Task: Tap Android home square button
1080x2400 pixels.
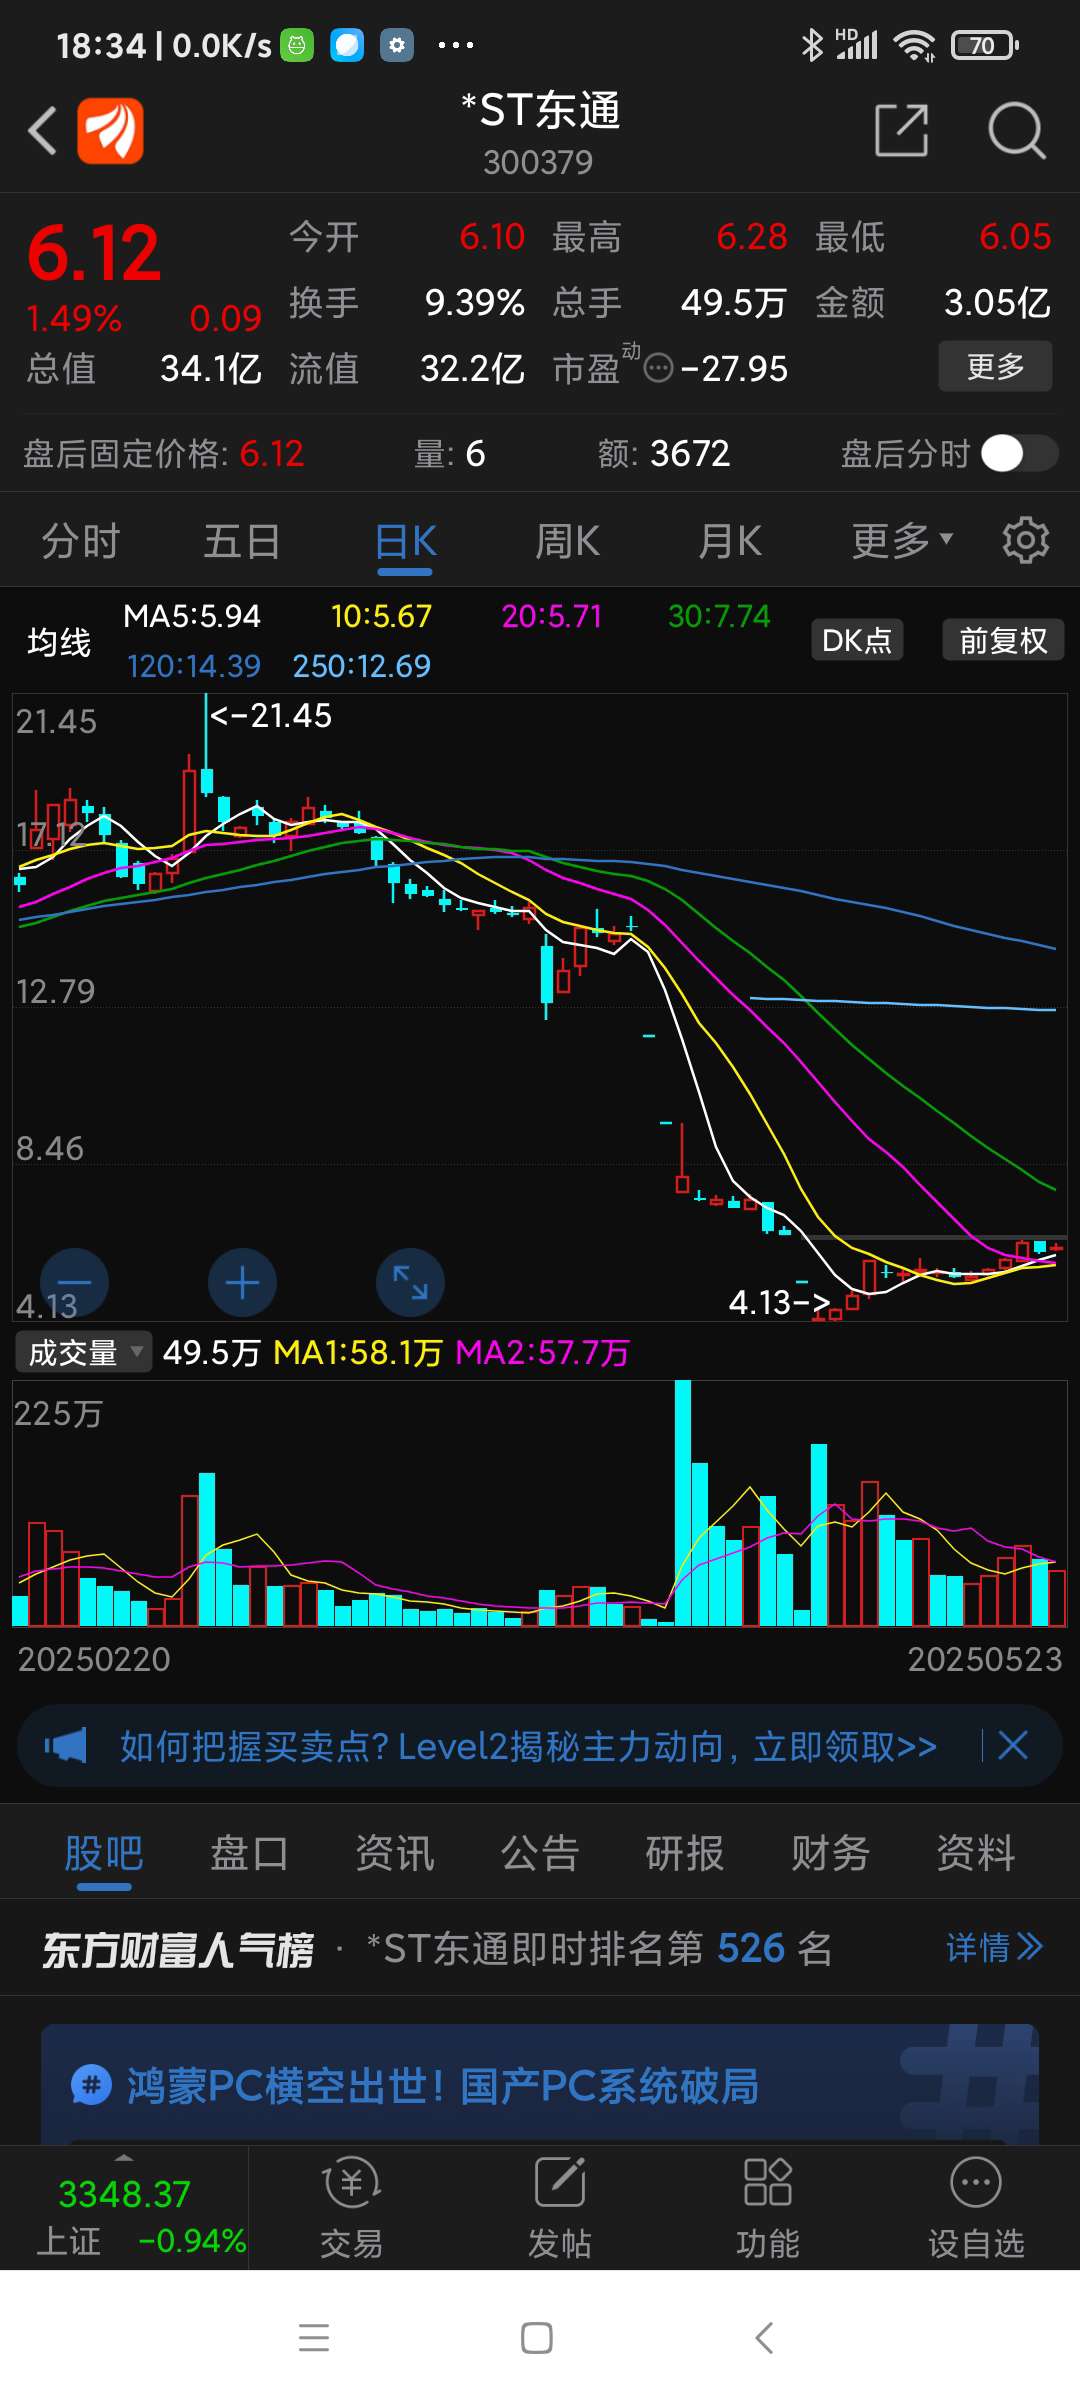Action: click(x=537, y=2338)
